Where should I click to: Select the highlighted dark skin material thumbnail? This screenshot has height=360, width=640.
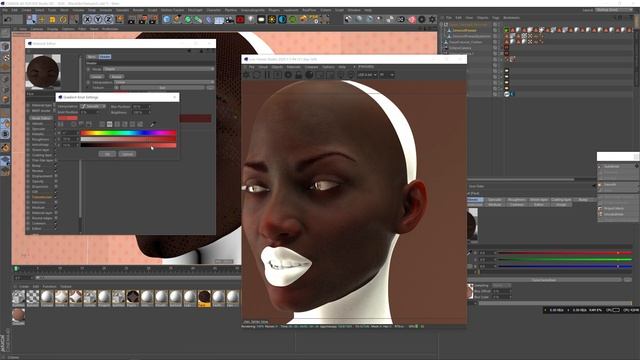pyautogui.click(x=204, y=298)
